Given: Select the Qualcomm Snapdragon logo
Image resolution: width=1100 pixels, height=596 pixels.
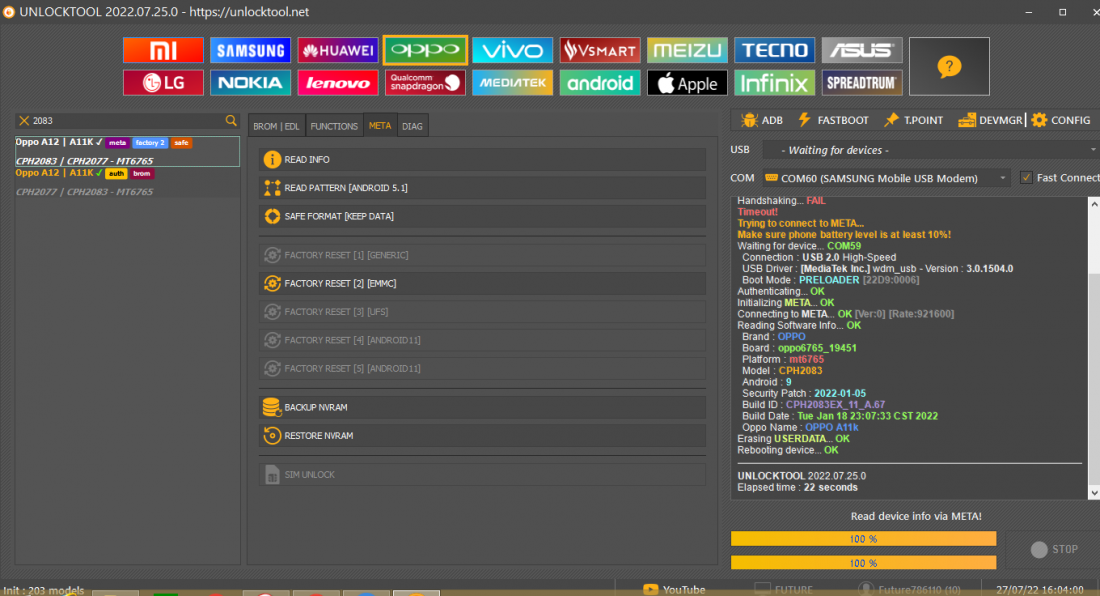Looking at the screenshot, I should click(x=425, y=83).
